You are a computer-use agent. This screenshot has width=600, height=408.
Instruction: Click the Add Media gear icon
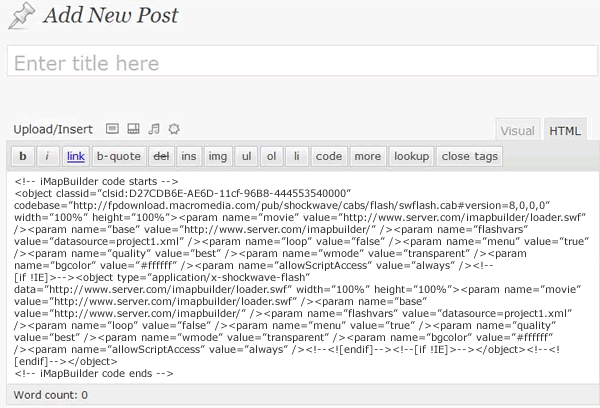pyautogui.click(x=174, y=129)
